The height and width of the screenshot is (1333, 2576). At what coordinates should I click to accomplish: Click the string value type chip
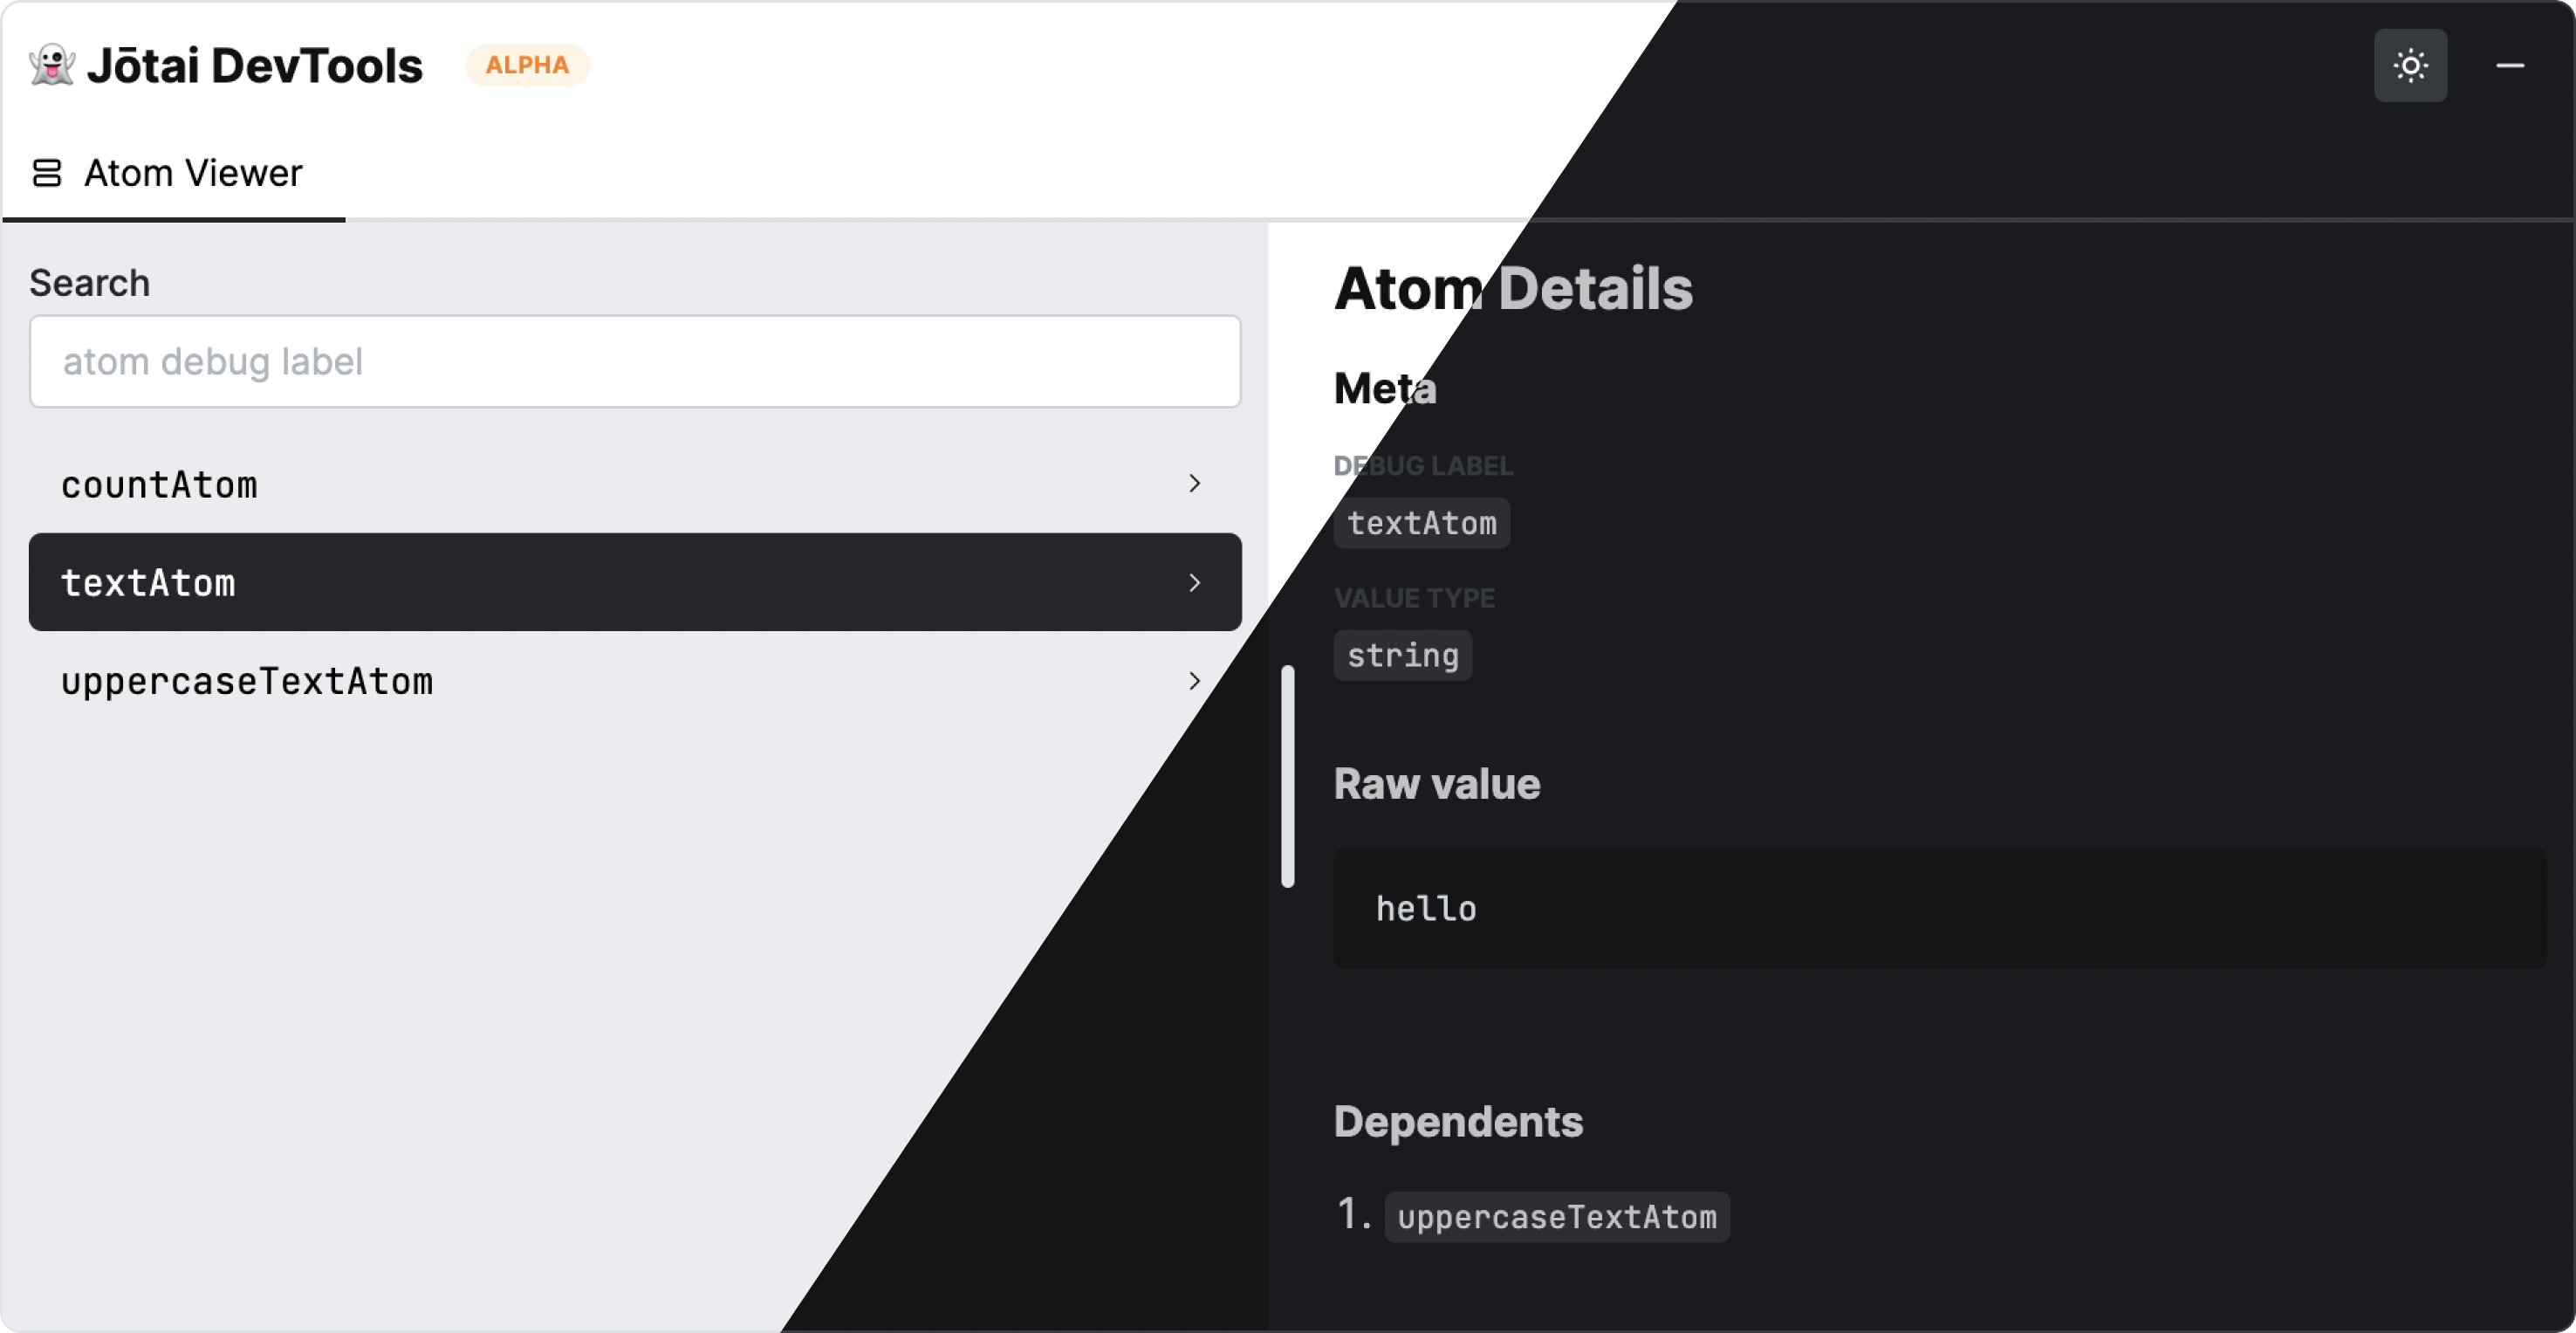1402,655
